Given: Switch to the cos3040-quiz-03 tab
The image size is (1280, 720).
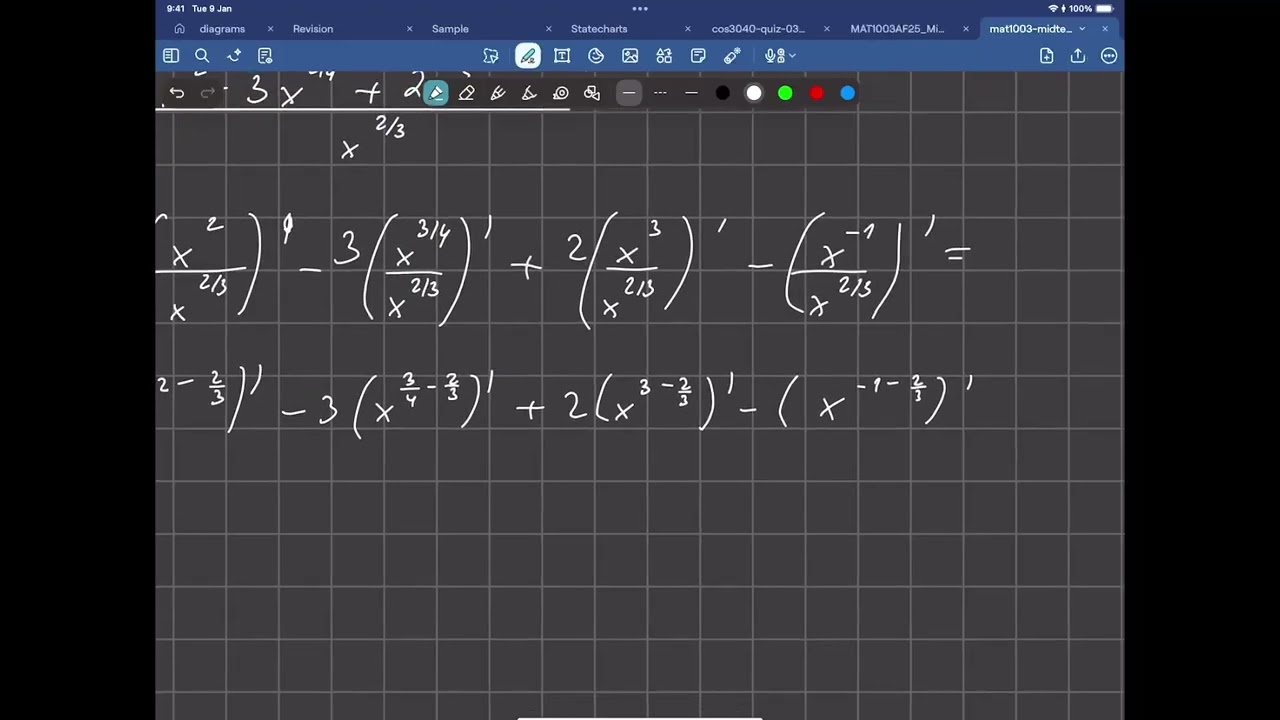Looking at the screenshot, I should click(758, 29).
